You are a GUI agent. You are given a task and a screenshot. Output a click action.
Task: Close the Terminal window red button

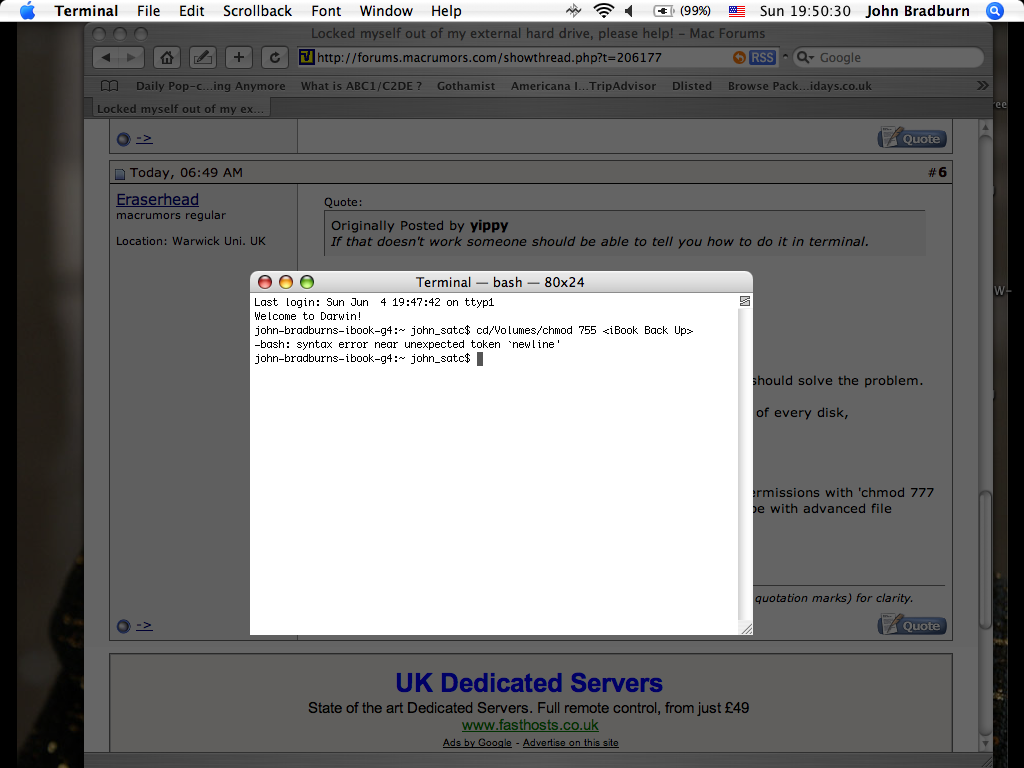click(x=264, y=281)
